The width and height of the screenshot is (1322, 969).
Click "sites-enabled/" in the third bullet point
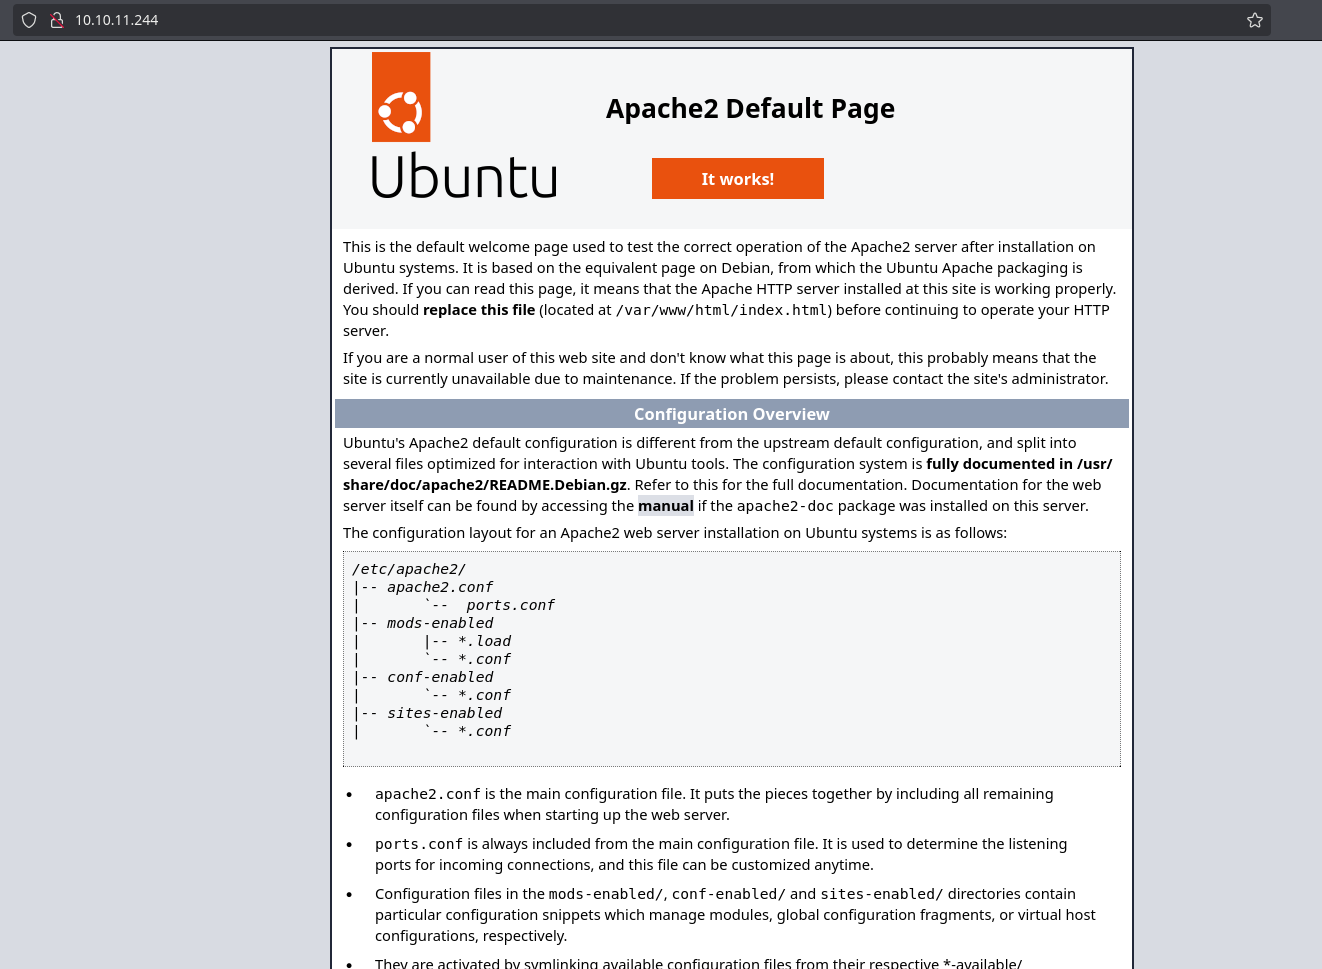point(882,894)
